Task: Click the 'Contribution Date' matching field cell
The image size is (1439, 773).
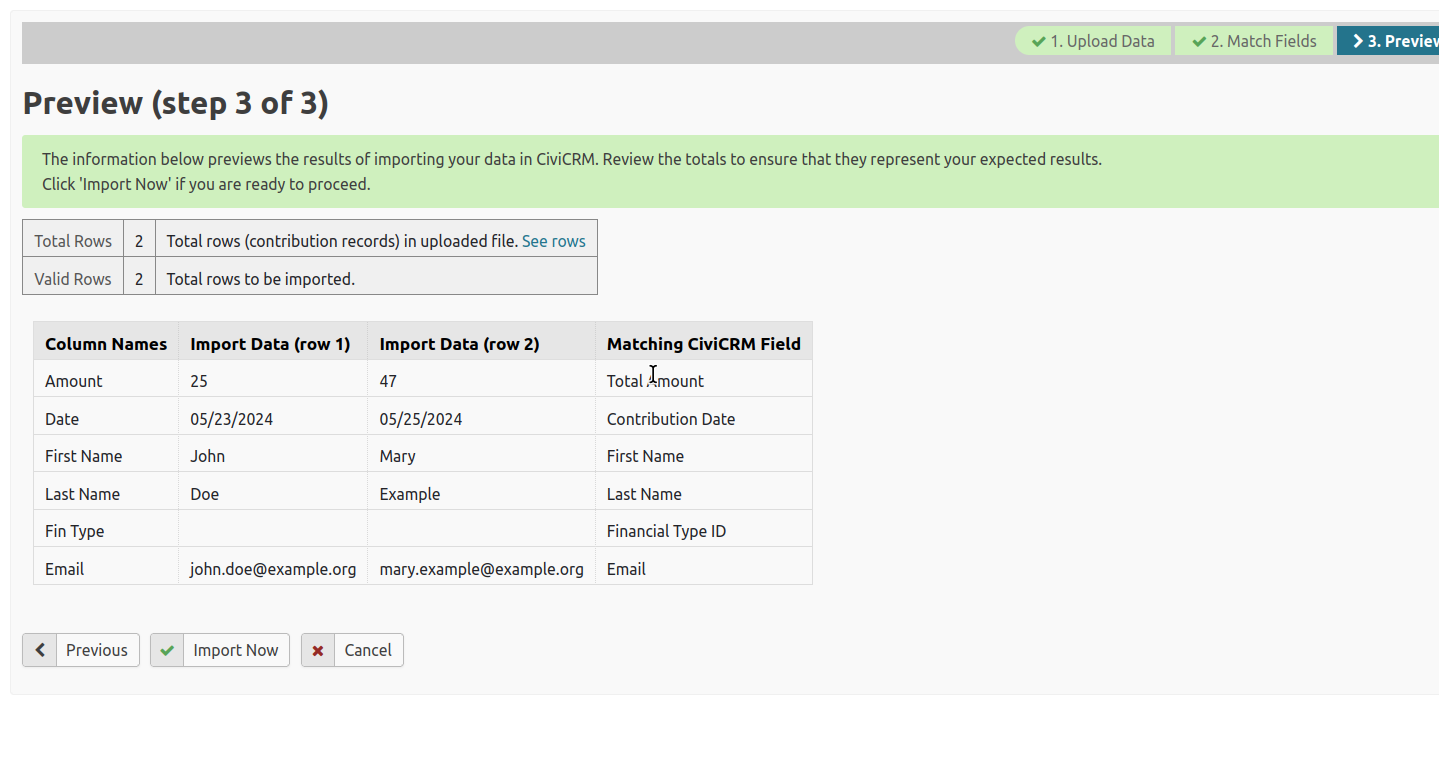Action: pos(670,419)
